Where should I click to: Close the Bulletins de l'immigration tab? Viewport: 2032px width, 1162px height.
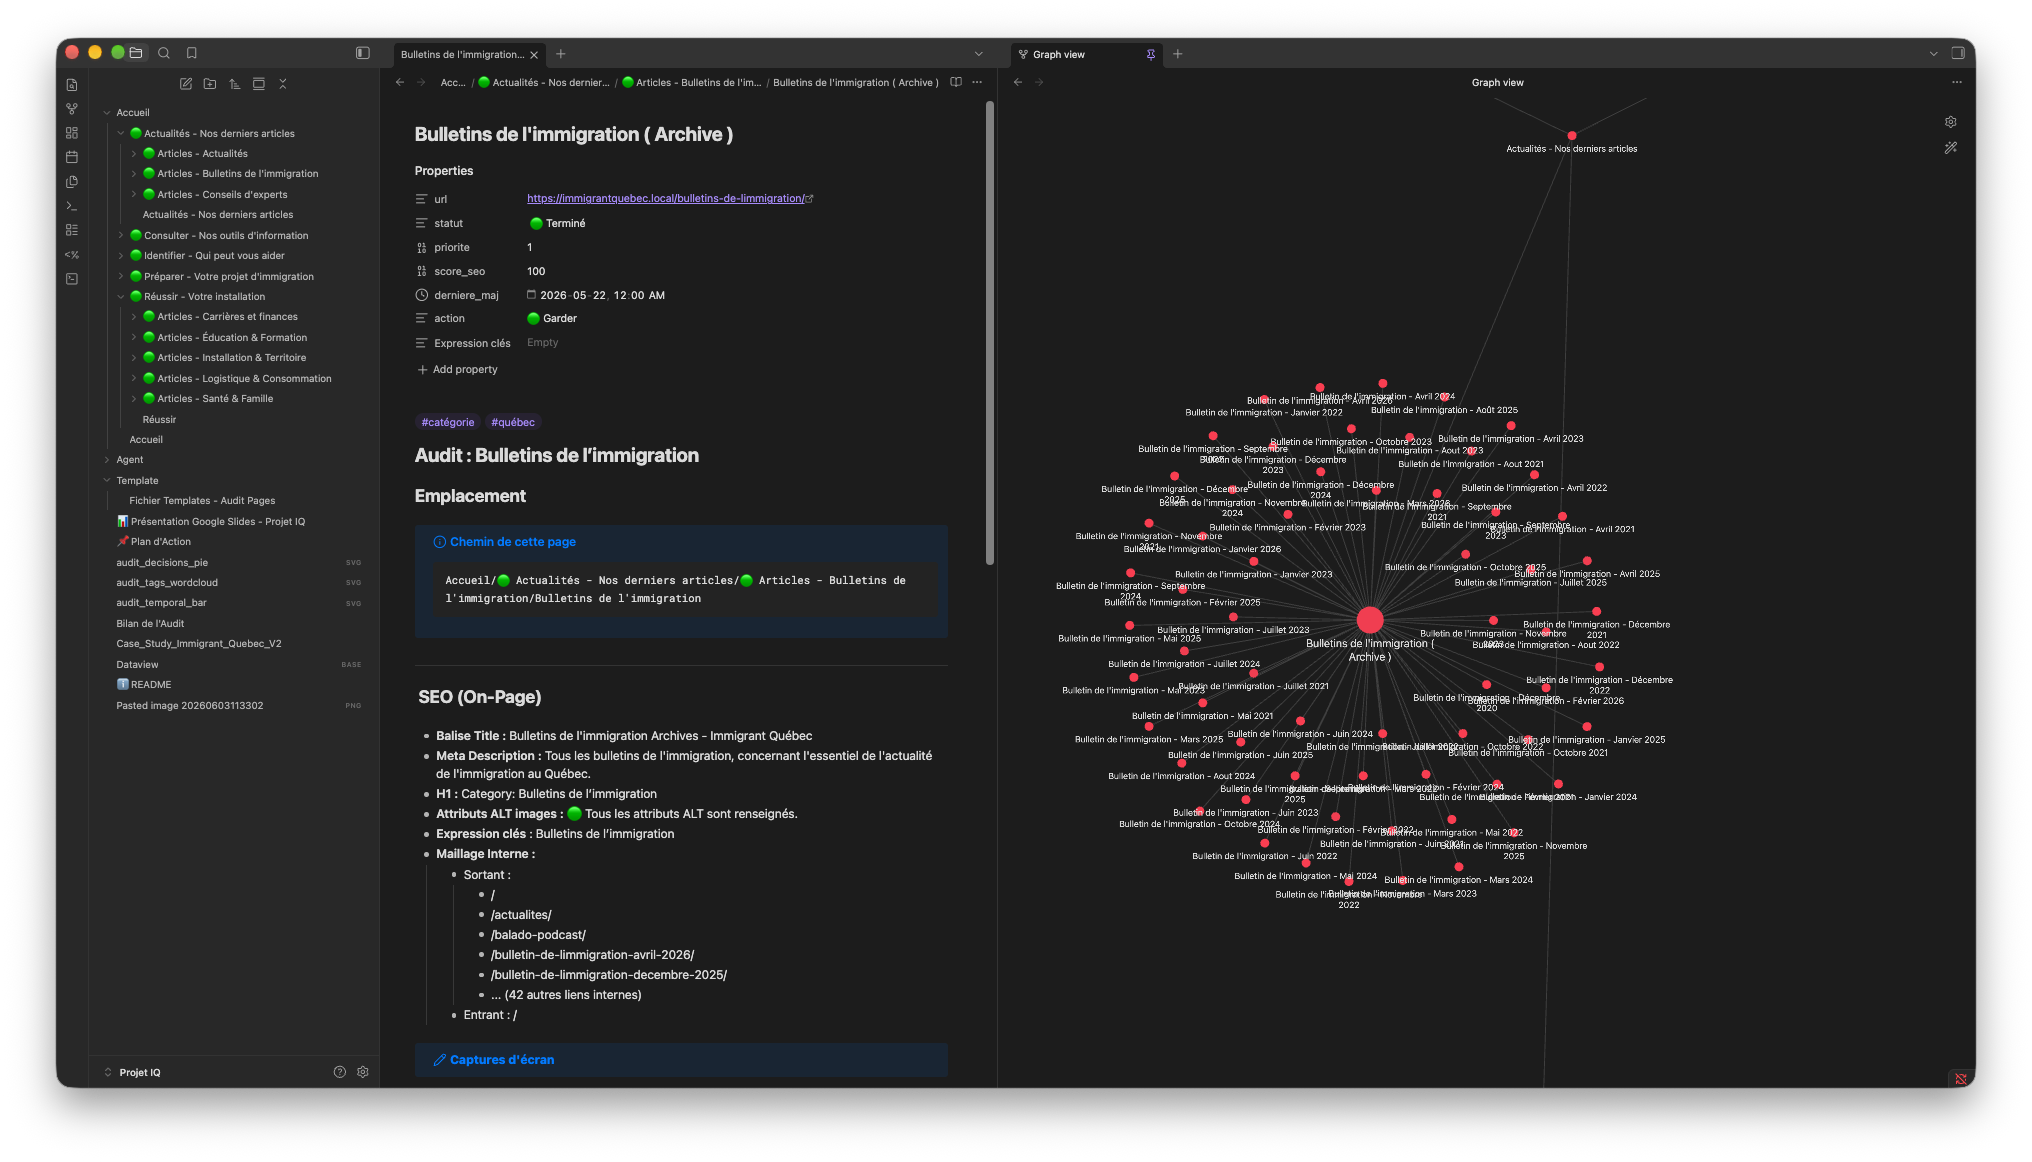[x=534, y=55]
